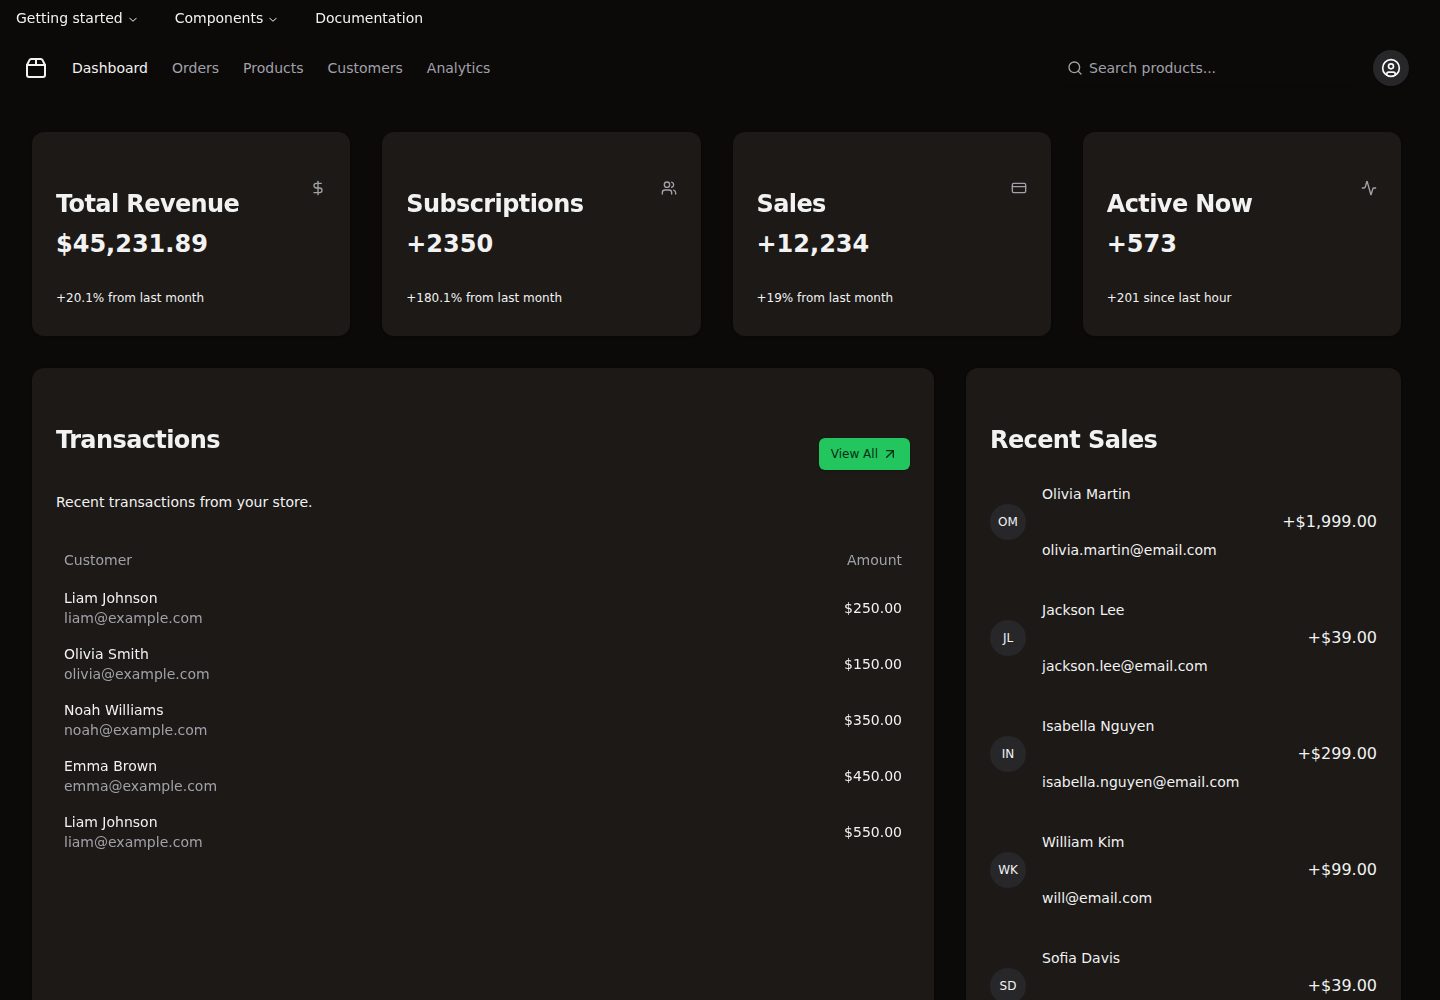
Task: Click the +2350 subscriptions value
Action: [450, 244]
